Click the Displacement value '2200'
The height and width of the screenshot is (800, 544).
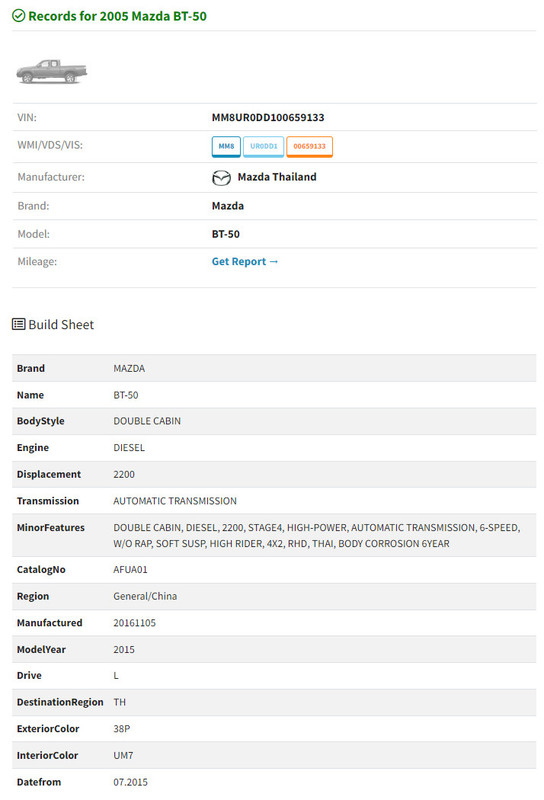[124, 474]
